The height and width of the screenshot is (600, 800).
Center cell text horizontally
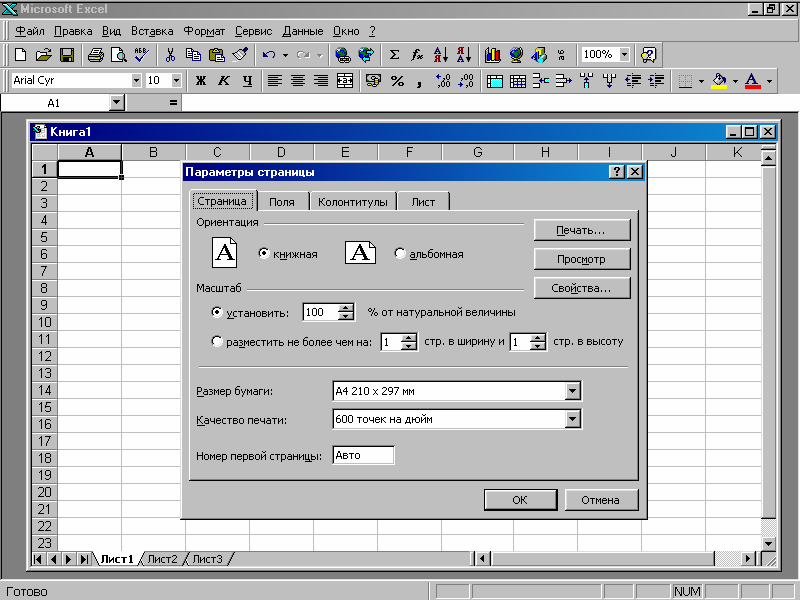tap(298, 81)
